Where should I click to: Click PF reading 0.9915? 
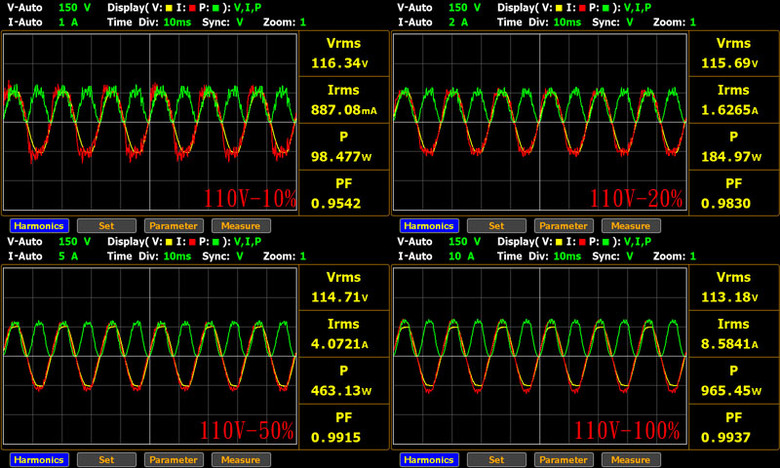(336, 437)
